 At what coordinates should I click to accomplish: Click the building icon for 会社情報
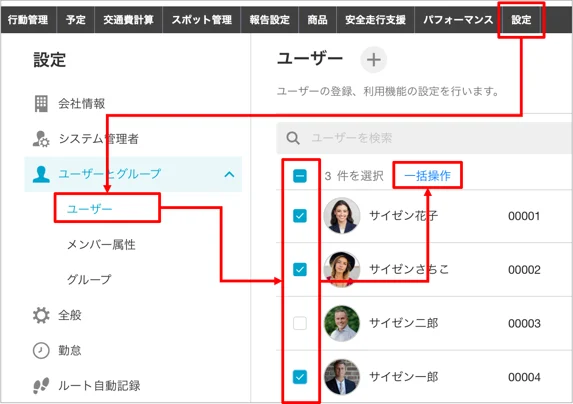[x=41, y=103]
